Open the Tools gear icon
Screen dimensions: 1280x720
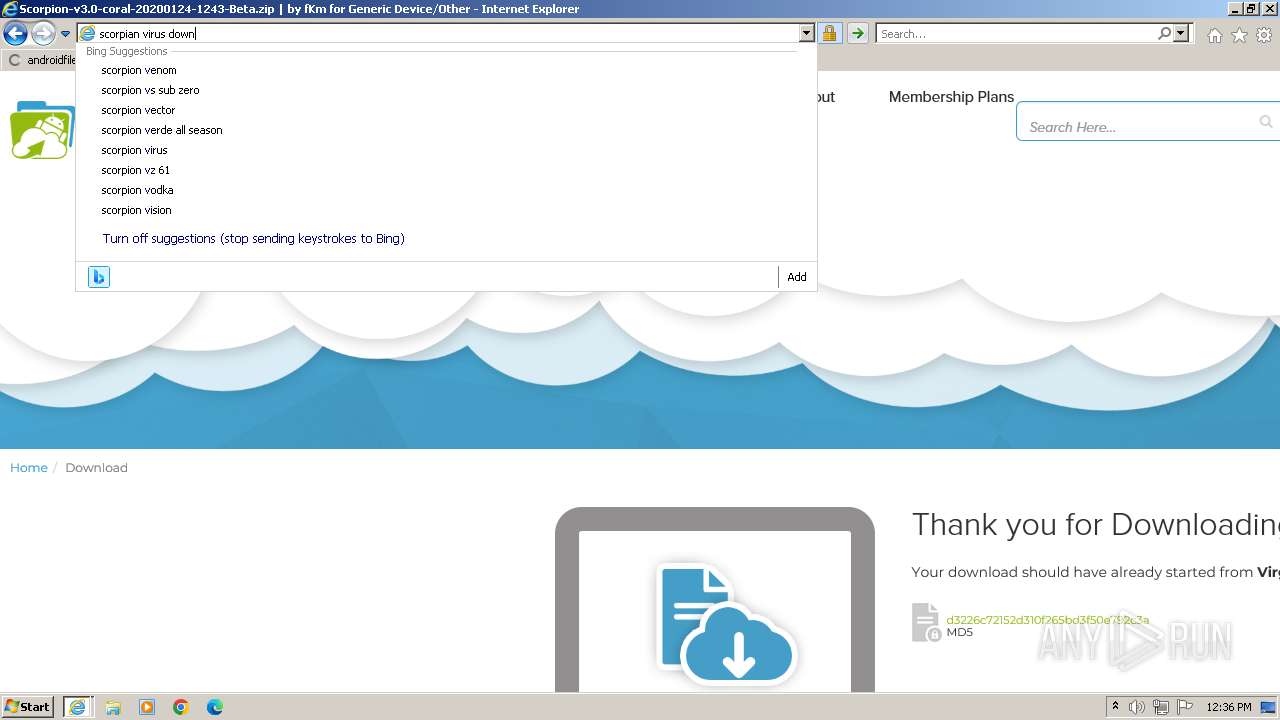coord(1264,35)
